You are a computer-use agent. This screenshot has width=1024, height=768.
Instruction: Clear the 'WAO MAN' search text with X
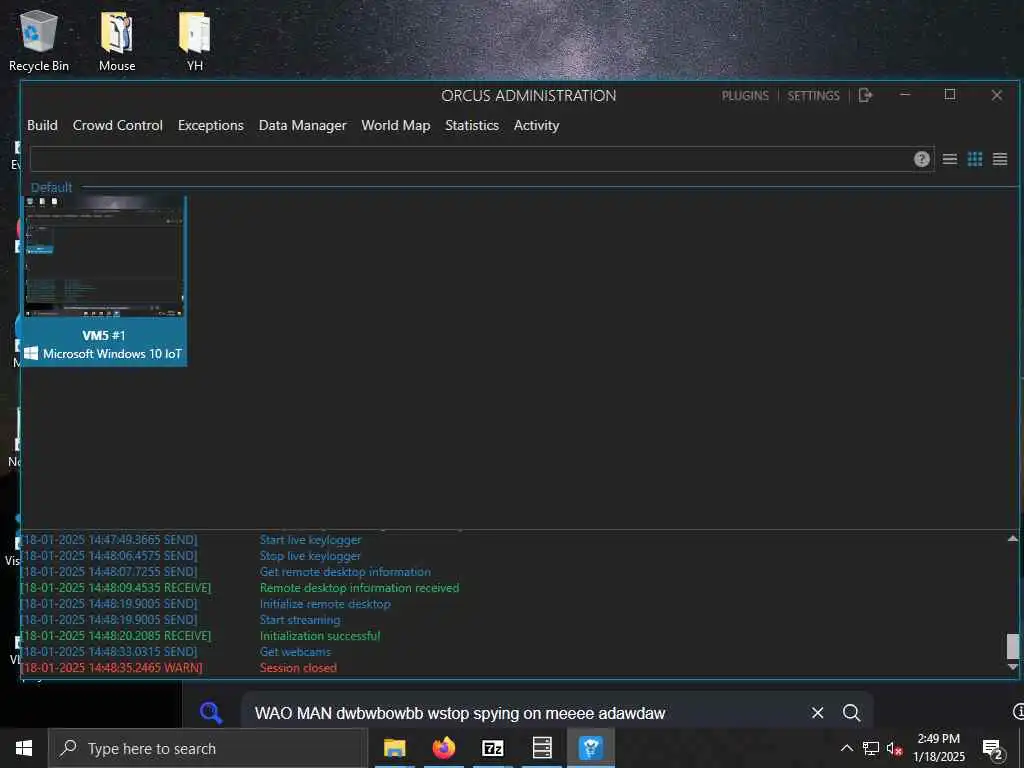click(x=817, y=712)
